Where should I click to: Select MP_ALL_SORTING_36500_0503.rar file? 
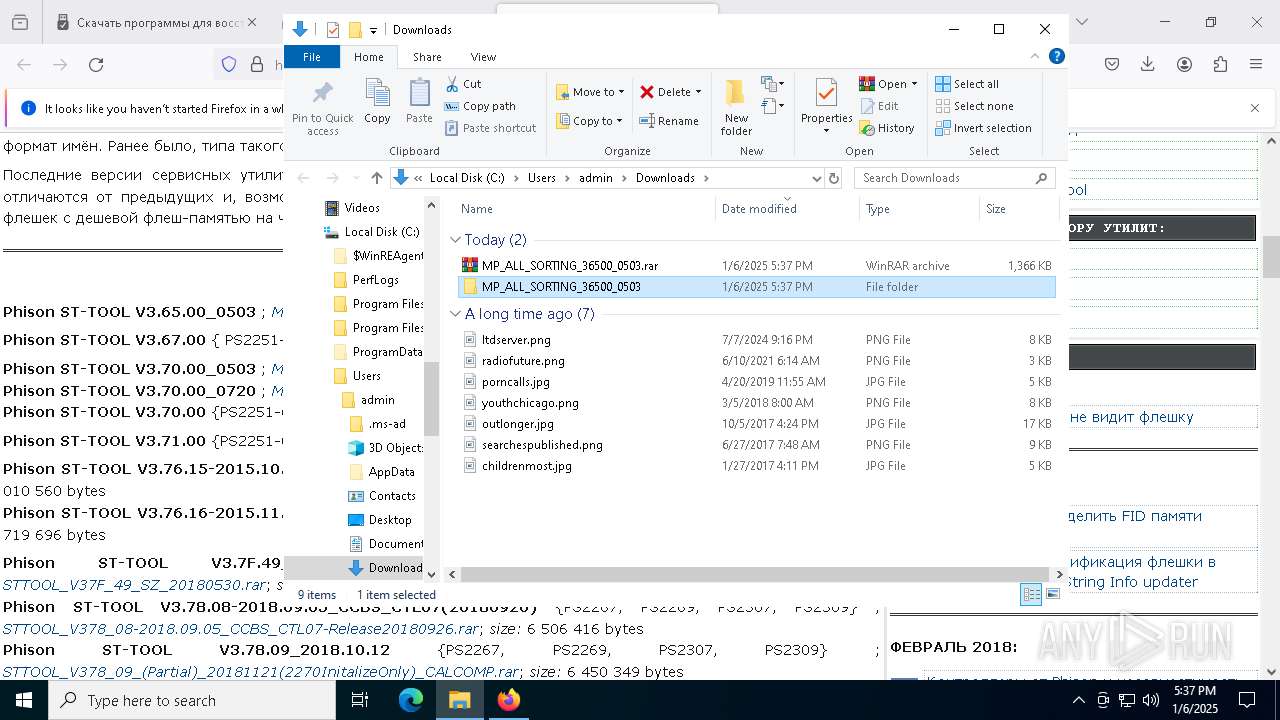coord(756,266)
